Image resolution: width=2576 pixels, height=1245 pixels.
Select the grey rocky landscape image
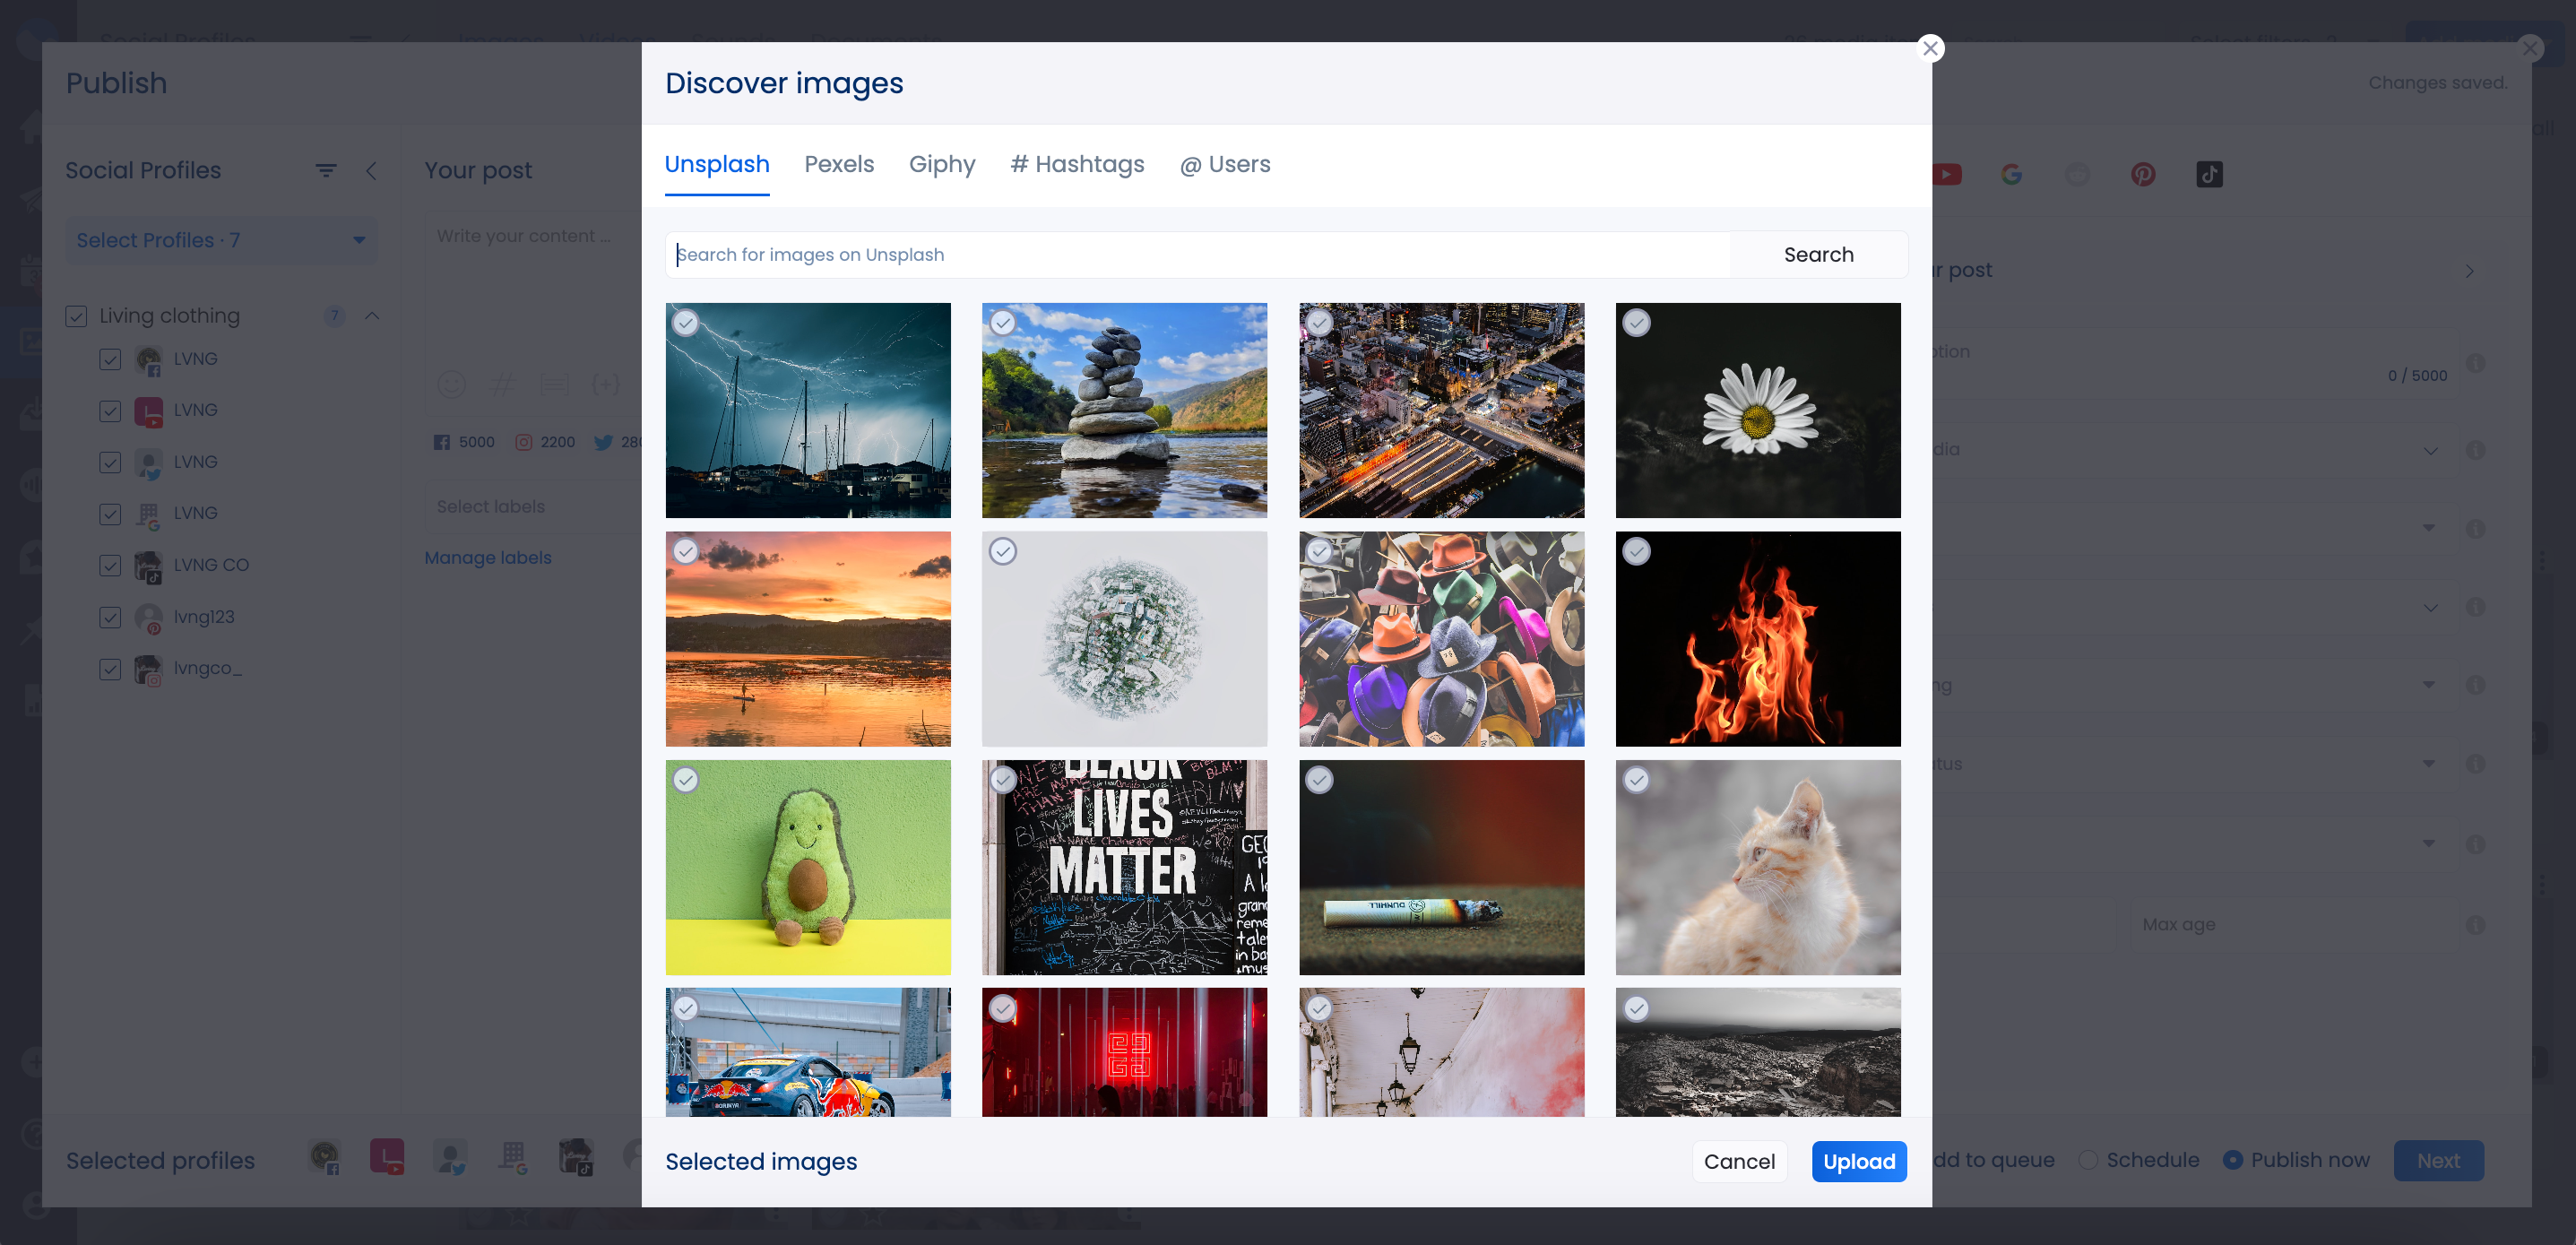[1758, 1052]
